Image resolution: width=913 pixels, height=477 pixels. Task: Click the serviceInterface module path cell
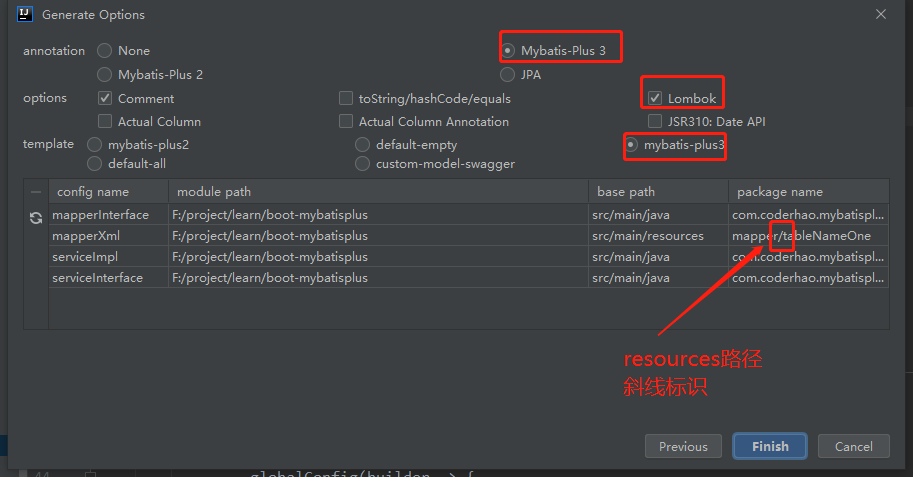point(378,278)
